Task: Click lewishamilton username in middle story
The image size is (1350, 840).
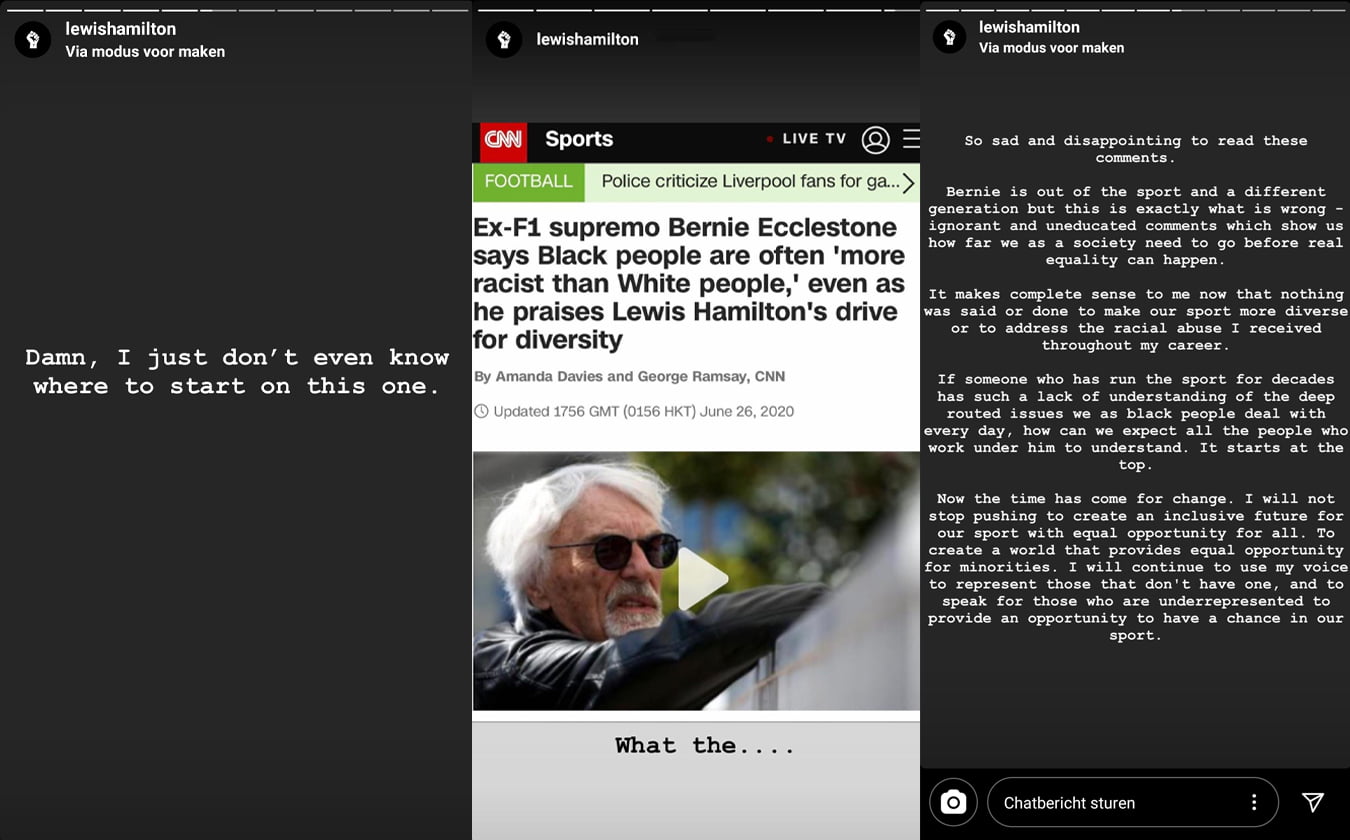Action: pyautogui.click(x=587, y=40)
